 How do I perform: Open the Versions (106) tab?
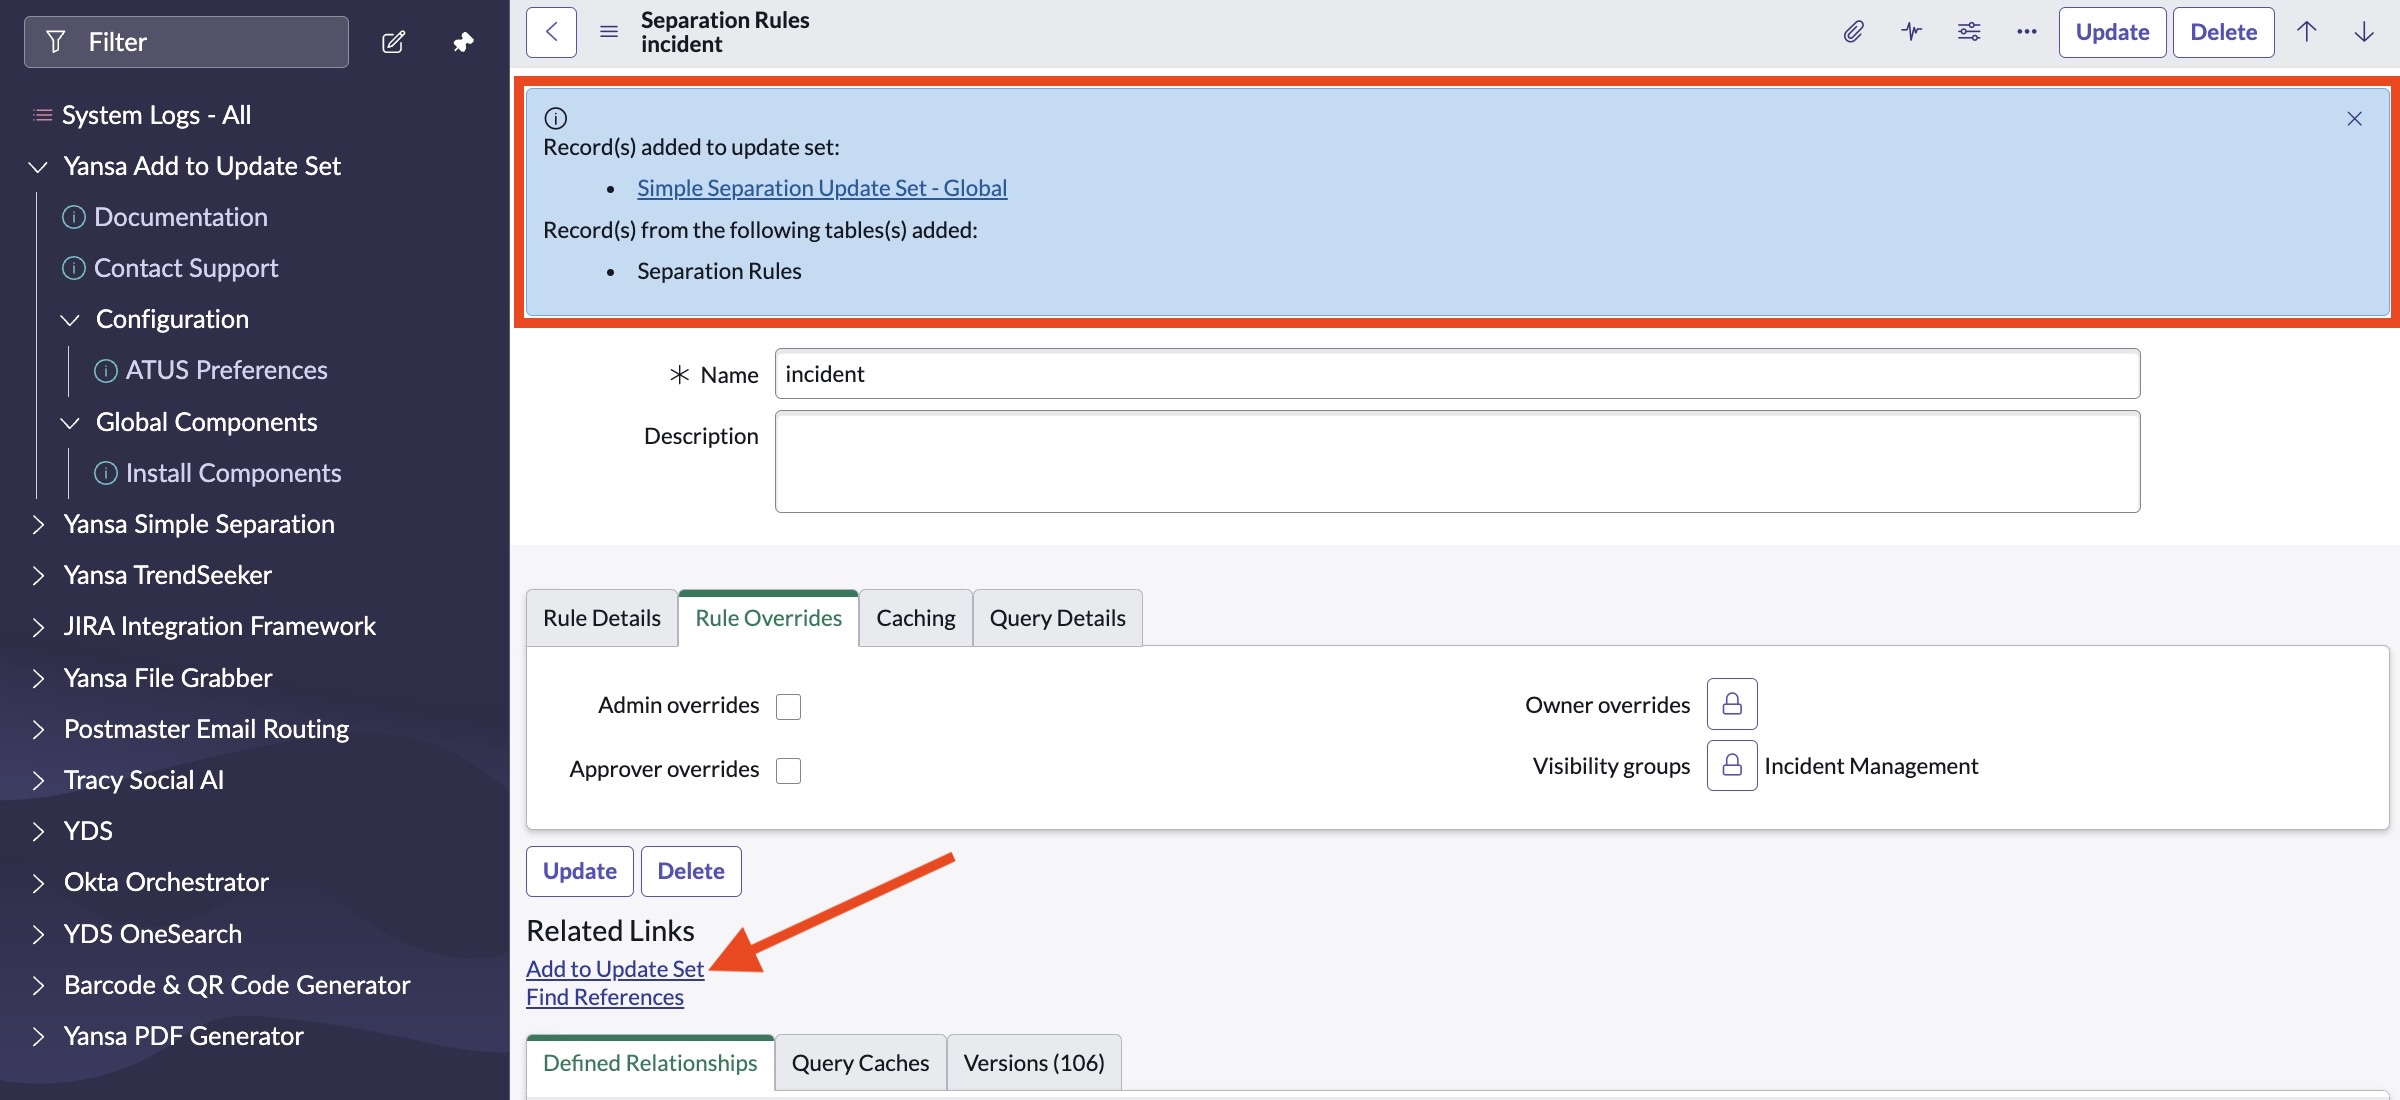point(1033,1063)
